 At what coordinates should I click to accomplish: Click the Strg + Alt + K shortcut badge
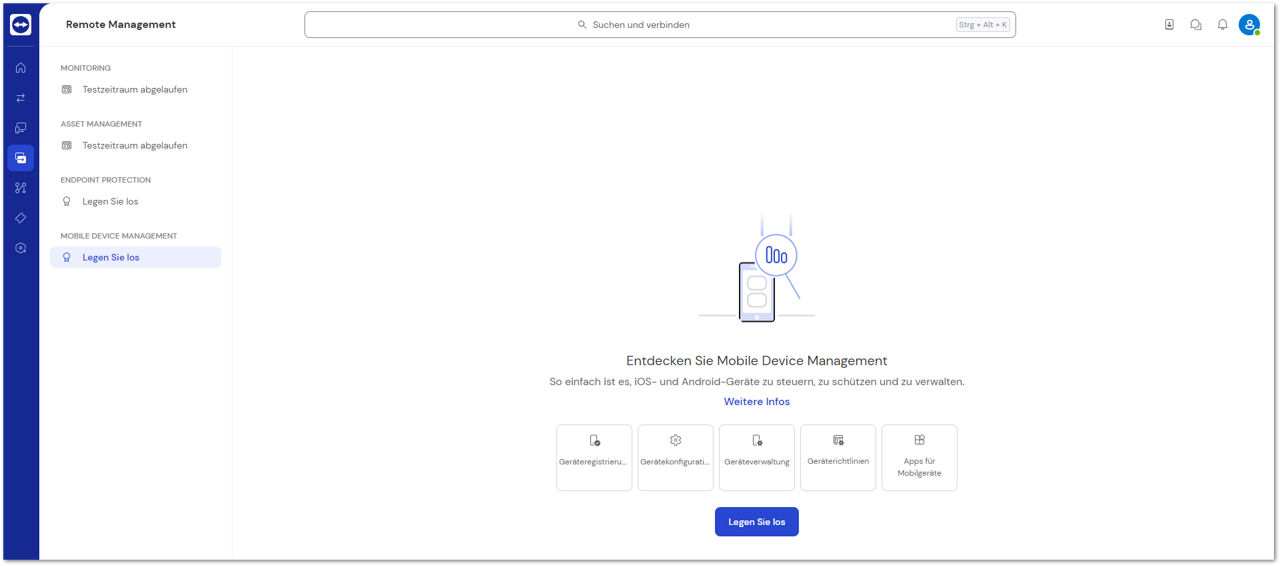[x=983, y=25]
